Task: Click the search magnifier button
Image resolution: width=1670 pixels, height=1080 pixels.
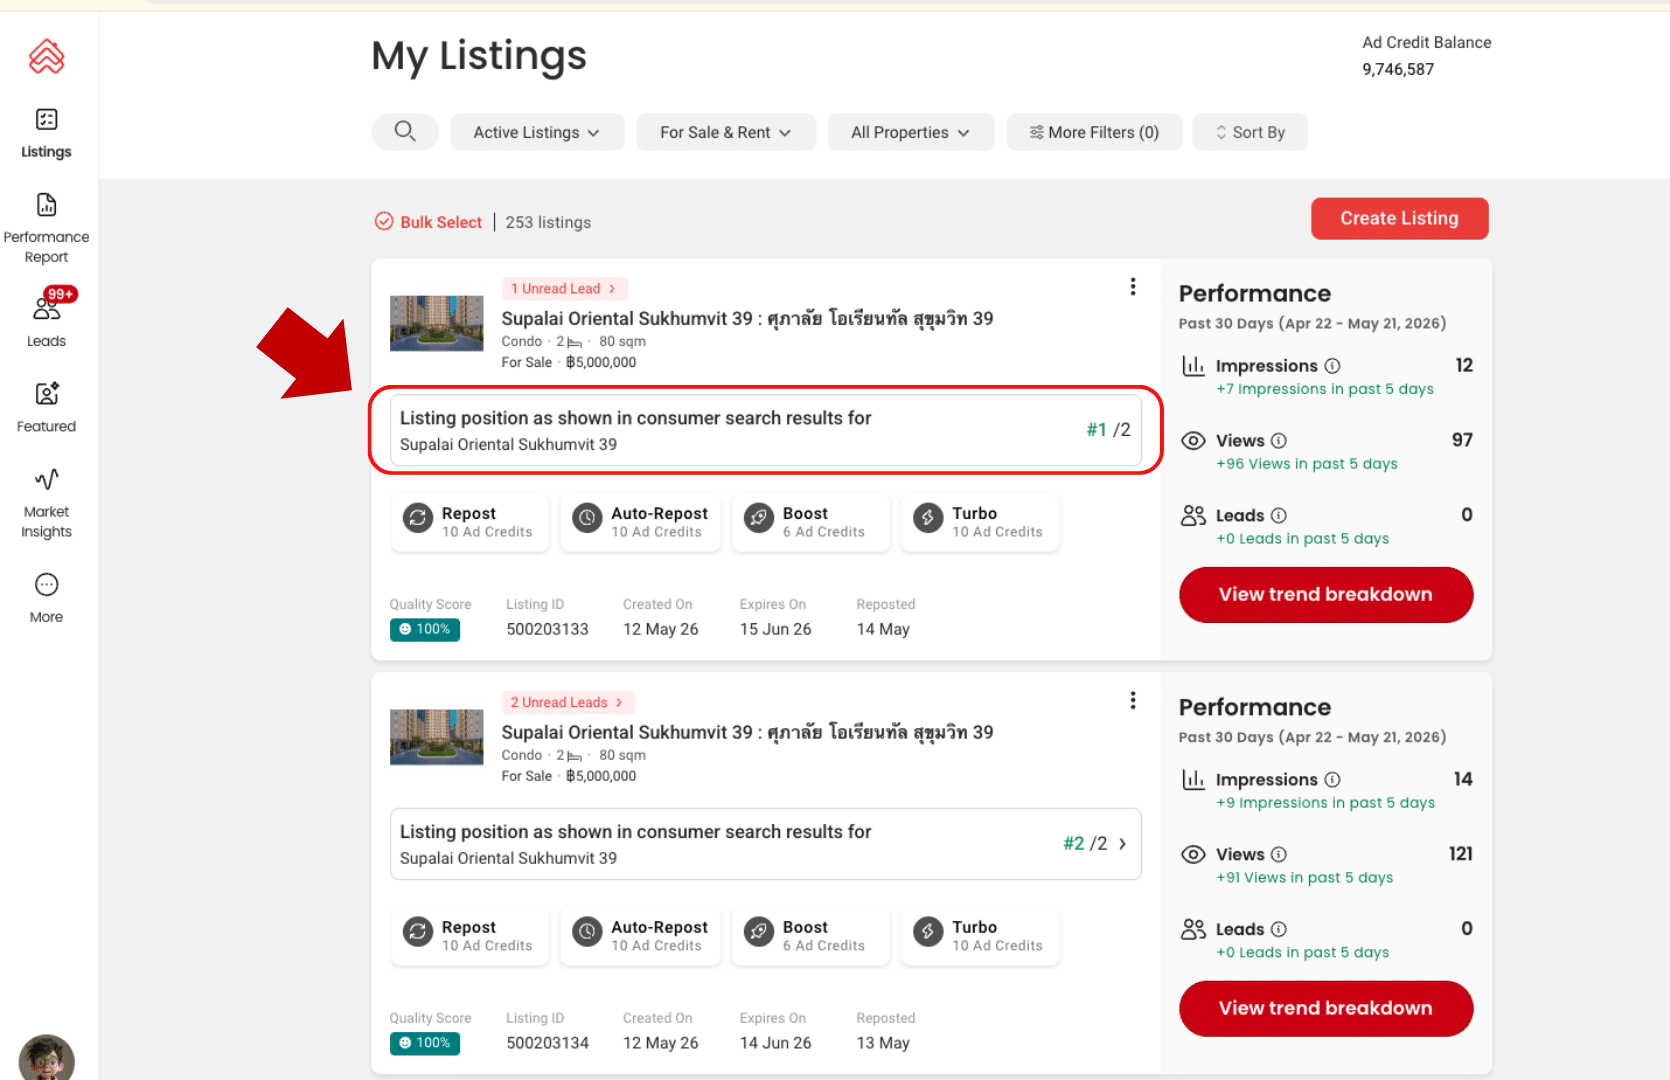Action: (x=404, y=132)
